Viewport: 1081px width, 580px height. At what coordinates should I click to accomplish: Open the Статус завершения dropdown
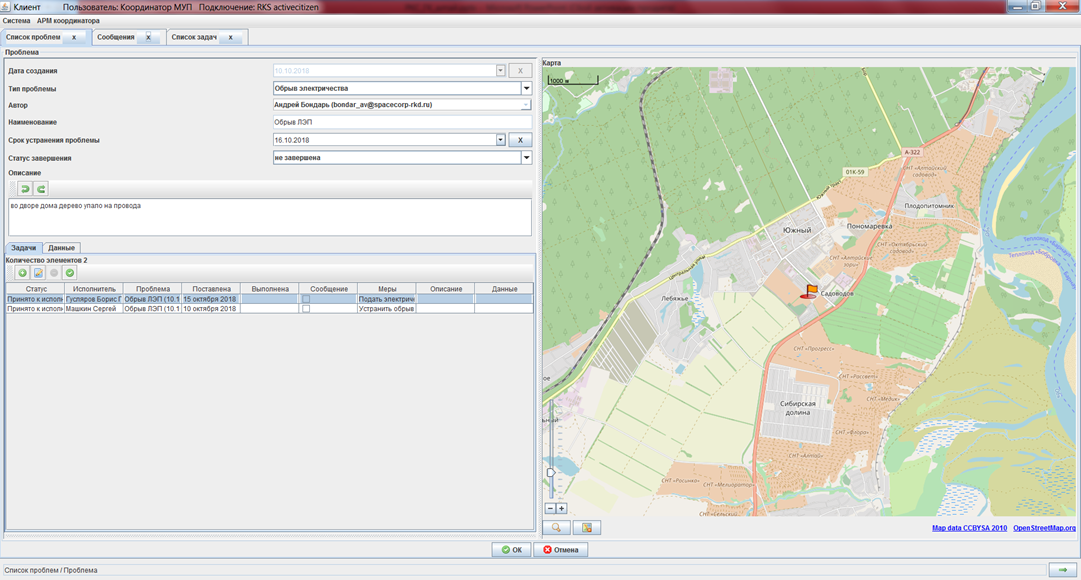(526, 157)
